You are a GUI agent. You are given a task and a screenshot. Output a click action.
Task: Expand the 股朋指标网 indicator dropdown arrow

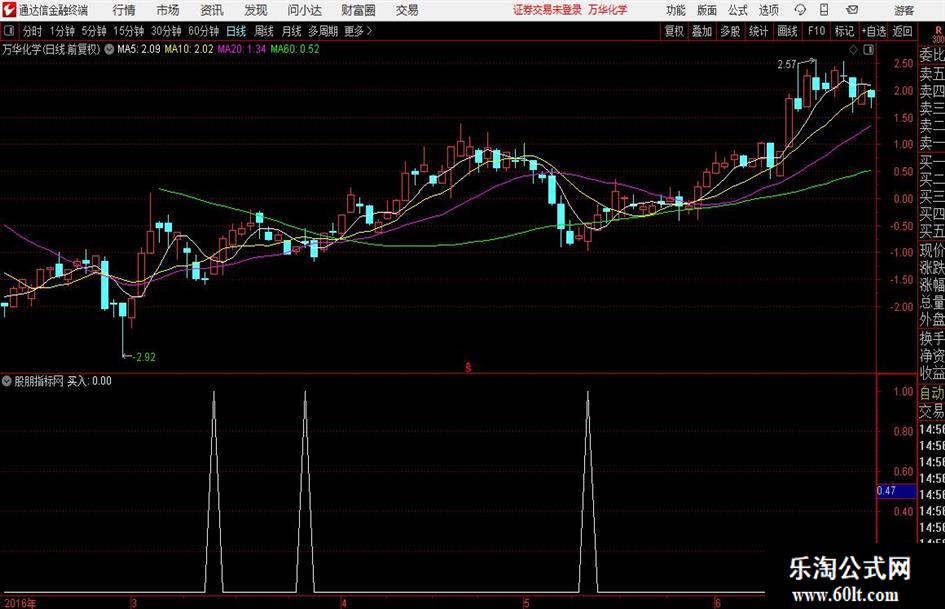point(7,381)
